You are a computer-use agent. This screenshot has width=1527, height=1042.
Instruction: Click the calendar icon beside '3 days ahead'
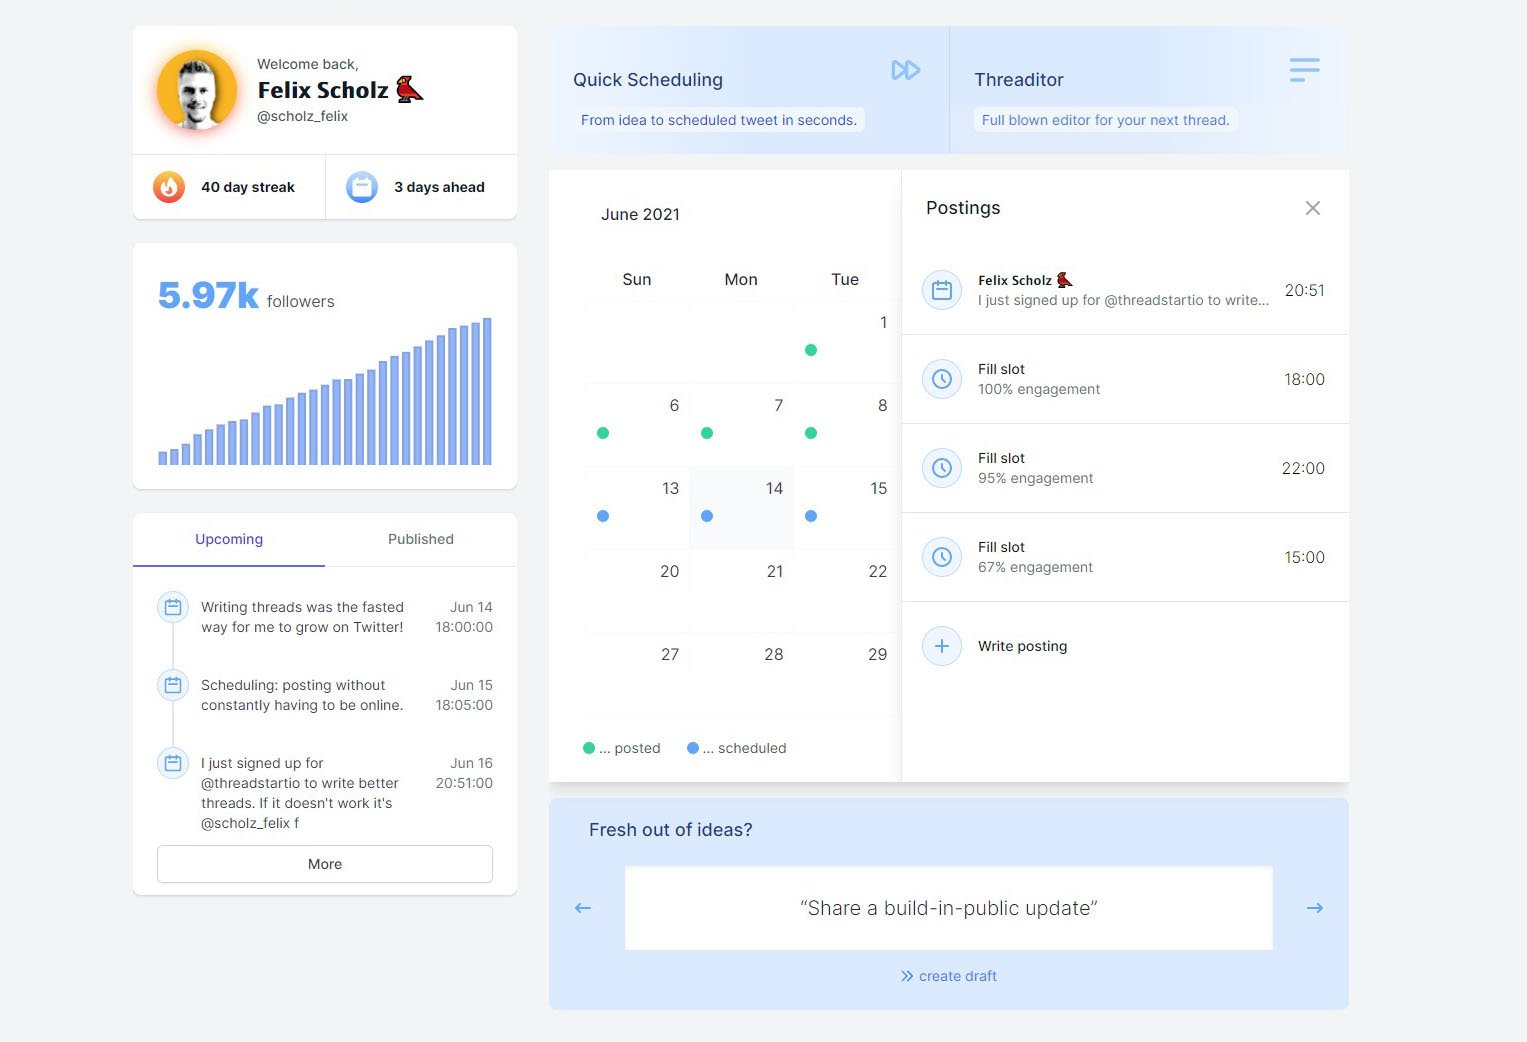tap(361, 187)
